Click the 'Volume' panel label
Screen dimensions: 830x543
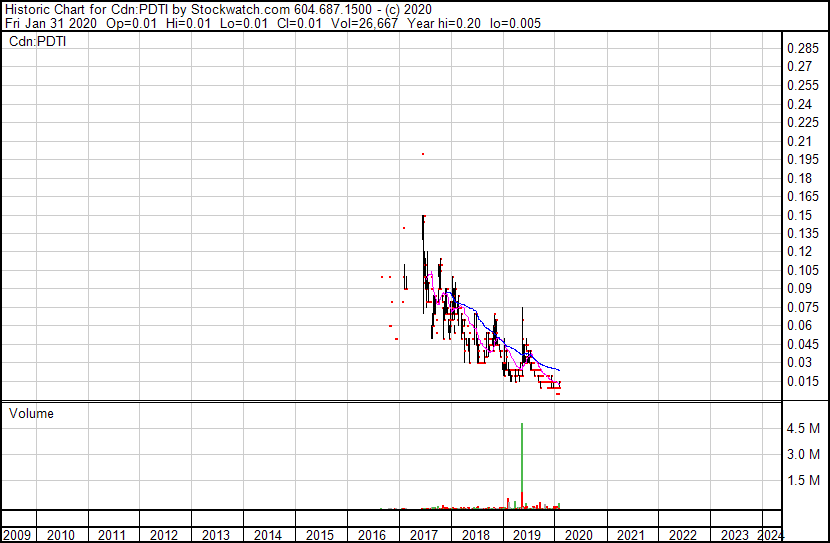coord(31,413)
